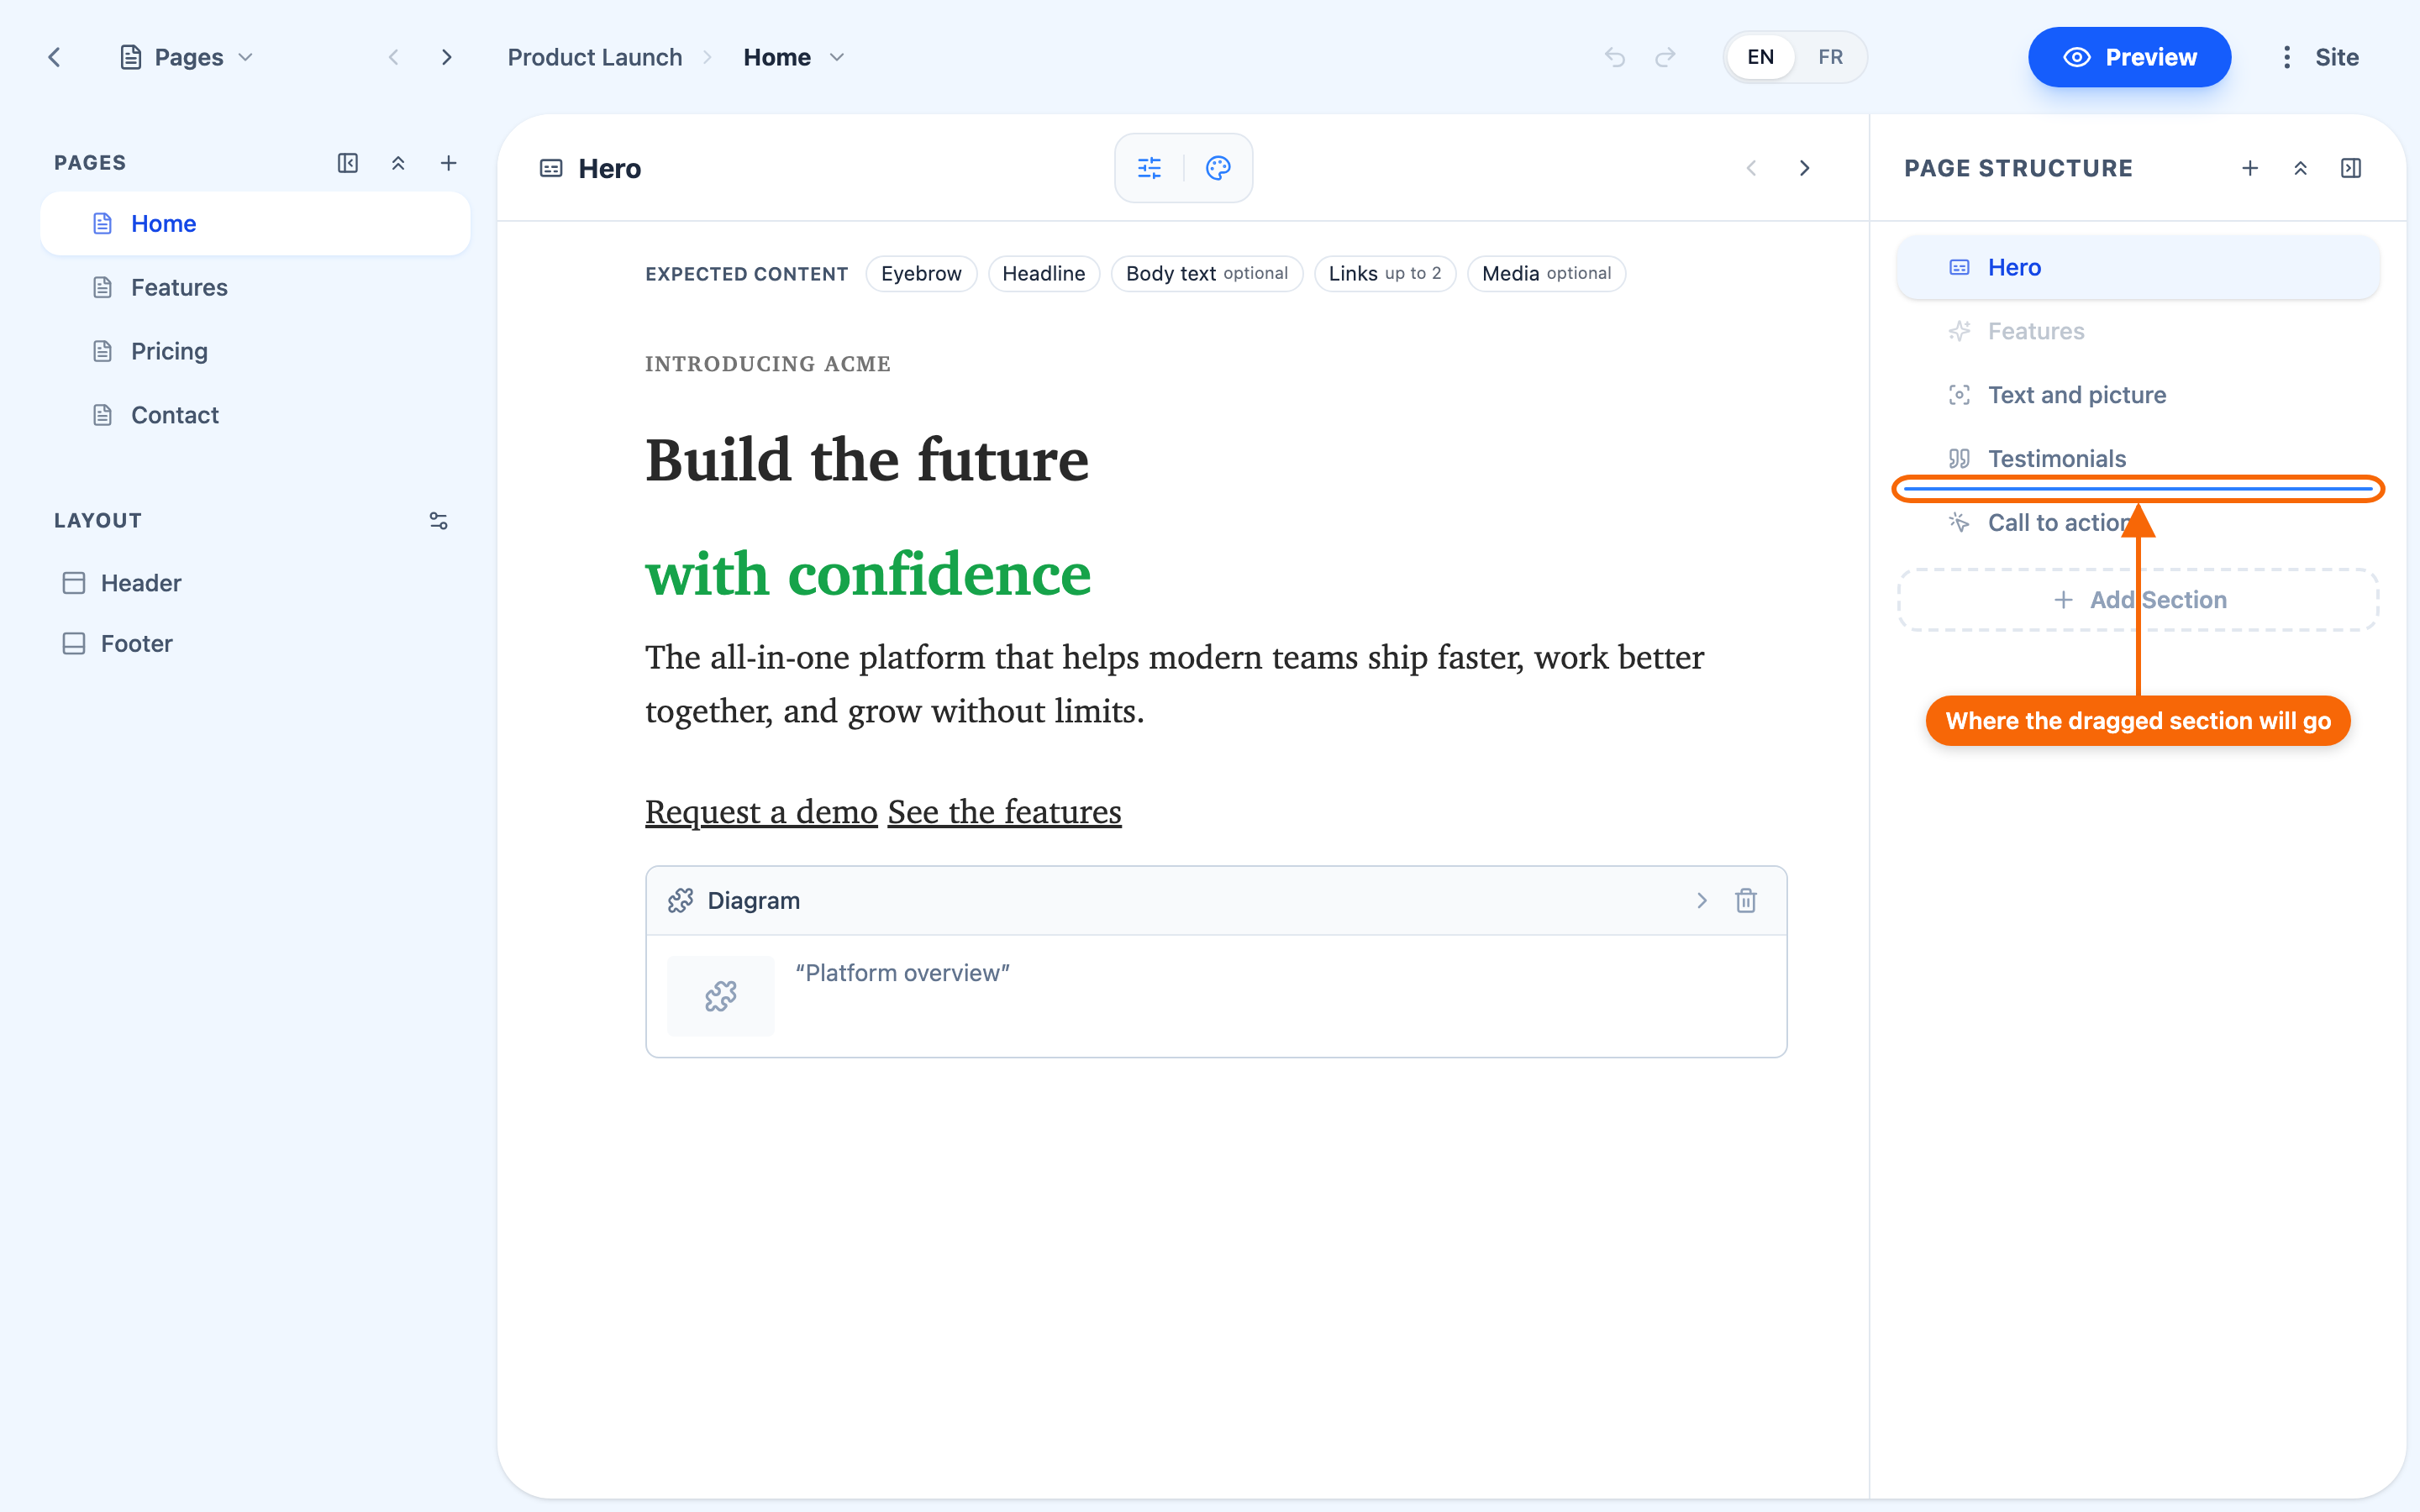Go to next section in Hero header
The image size is (2420, 1512).
coord(1805,168)
